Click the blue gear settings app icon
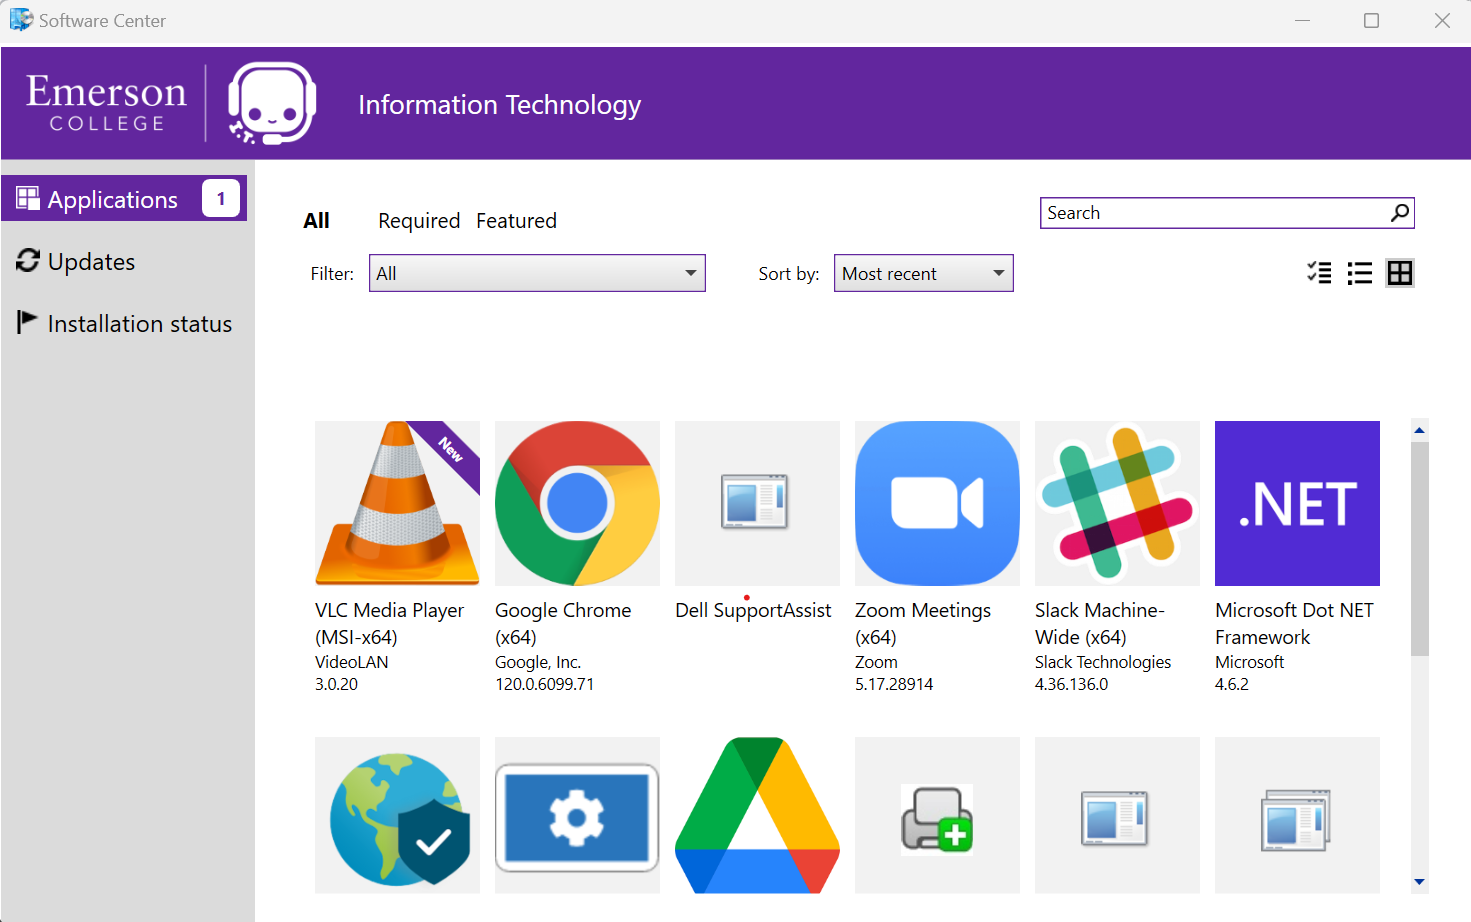1471x922 pixels. click(x=577, y=815)
